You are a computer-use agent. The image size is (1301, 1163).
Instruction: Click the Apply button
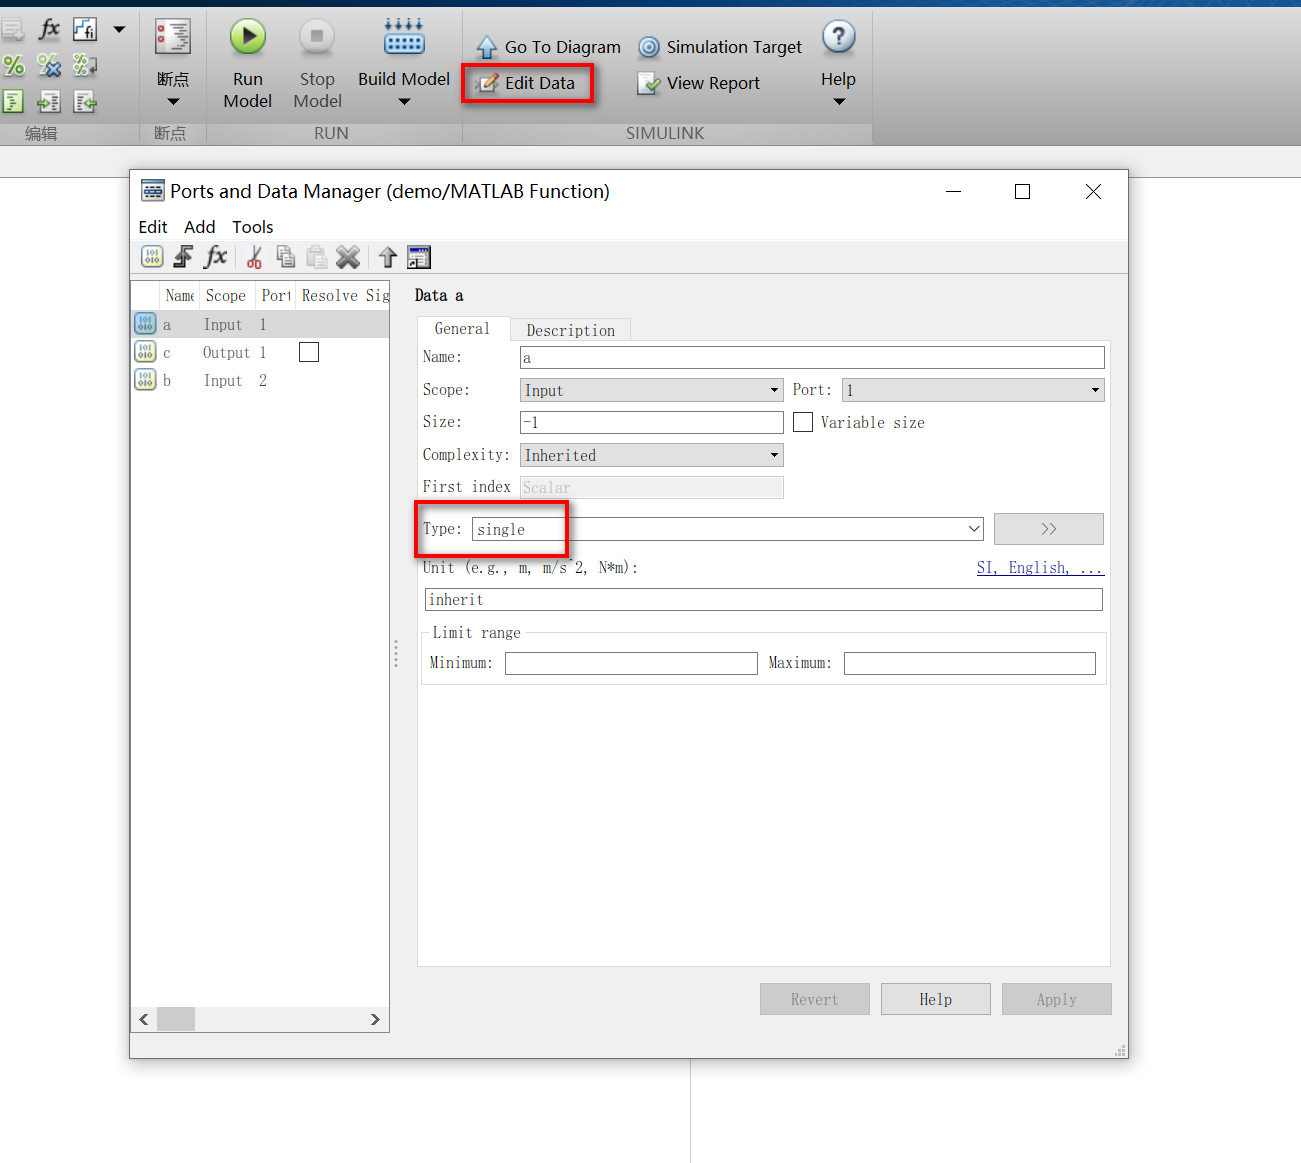coord(1057,999)
